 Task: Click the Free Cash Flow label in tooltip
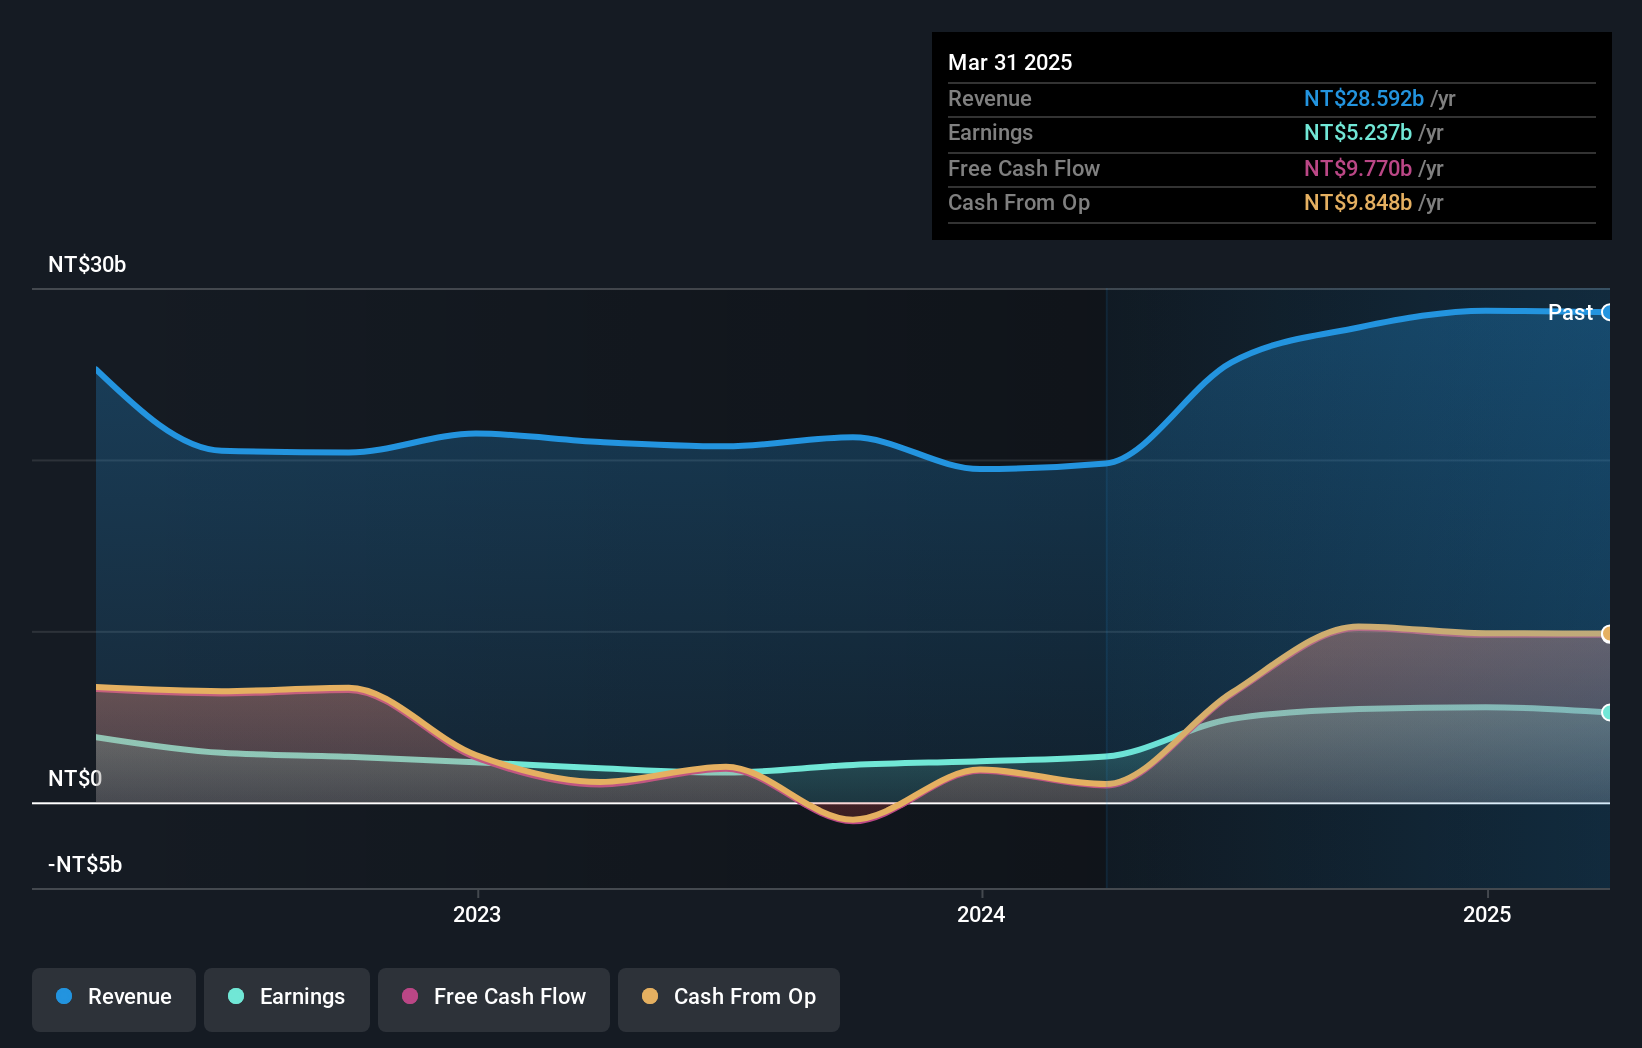tap(1024, 168)
